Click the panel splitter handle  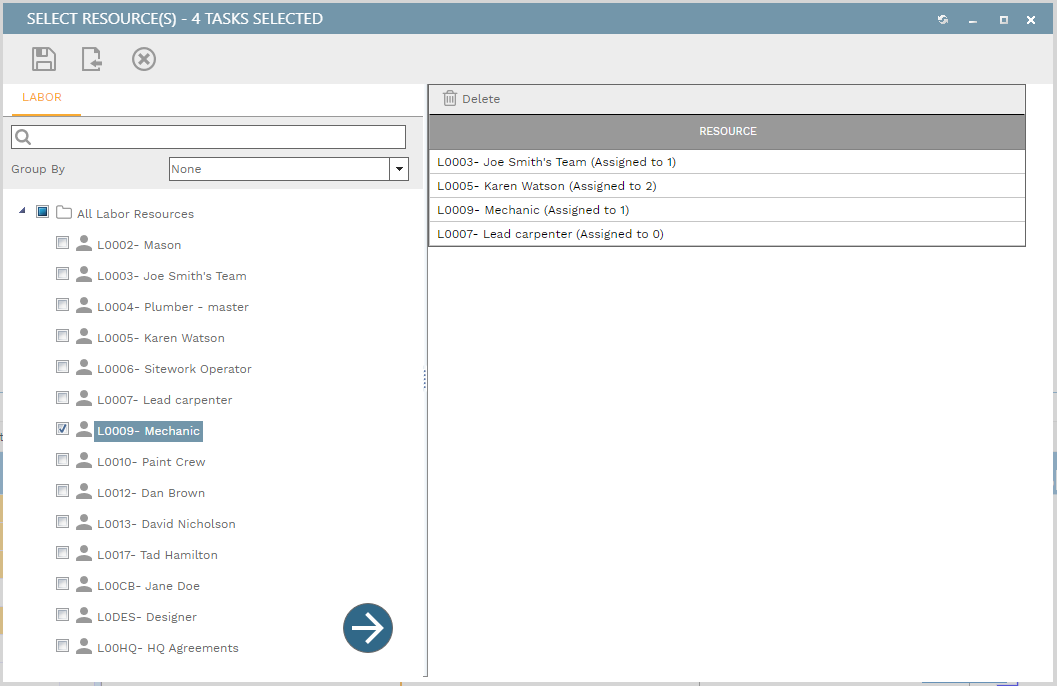click(x=425, y=379)
